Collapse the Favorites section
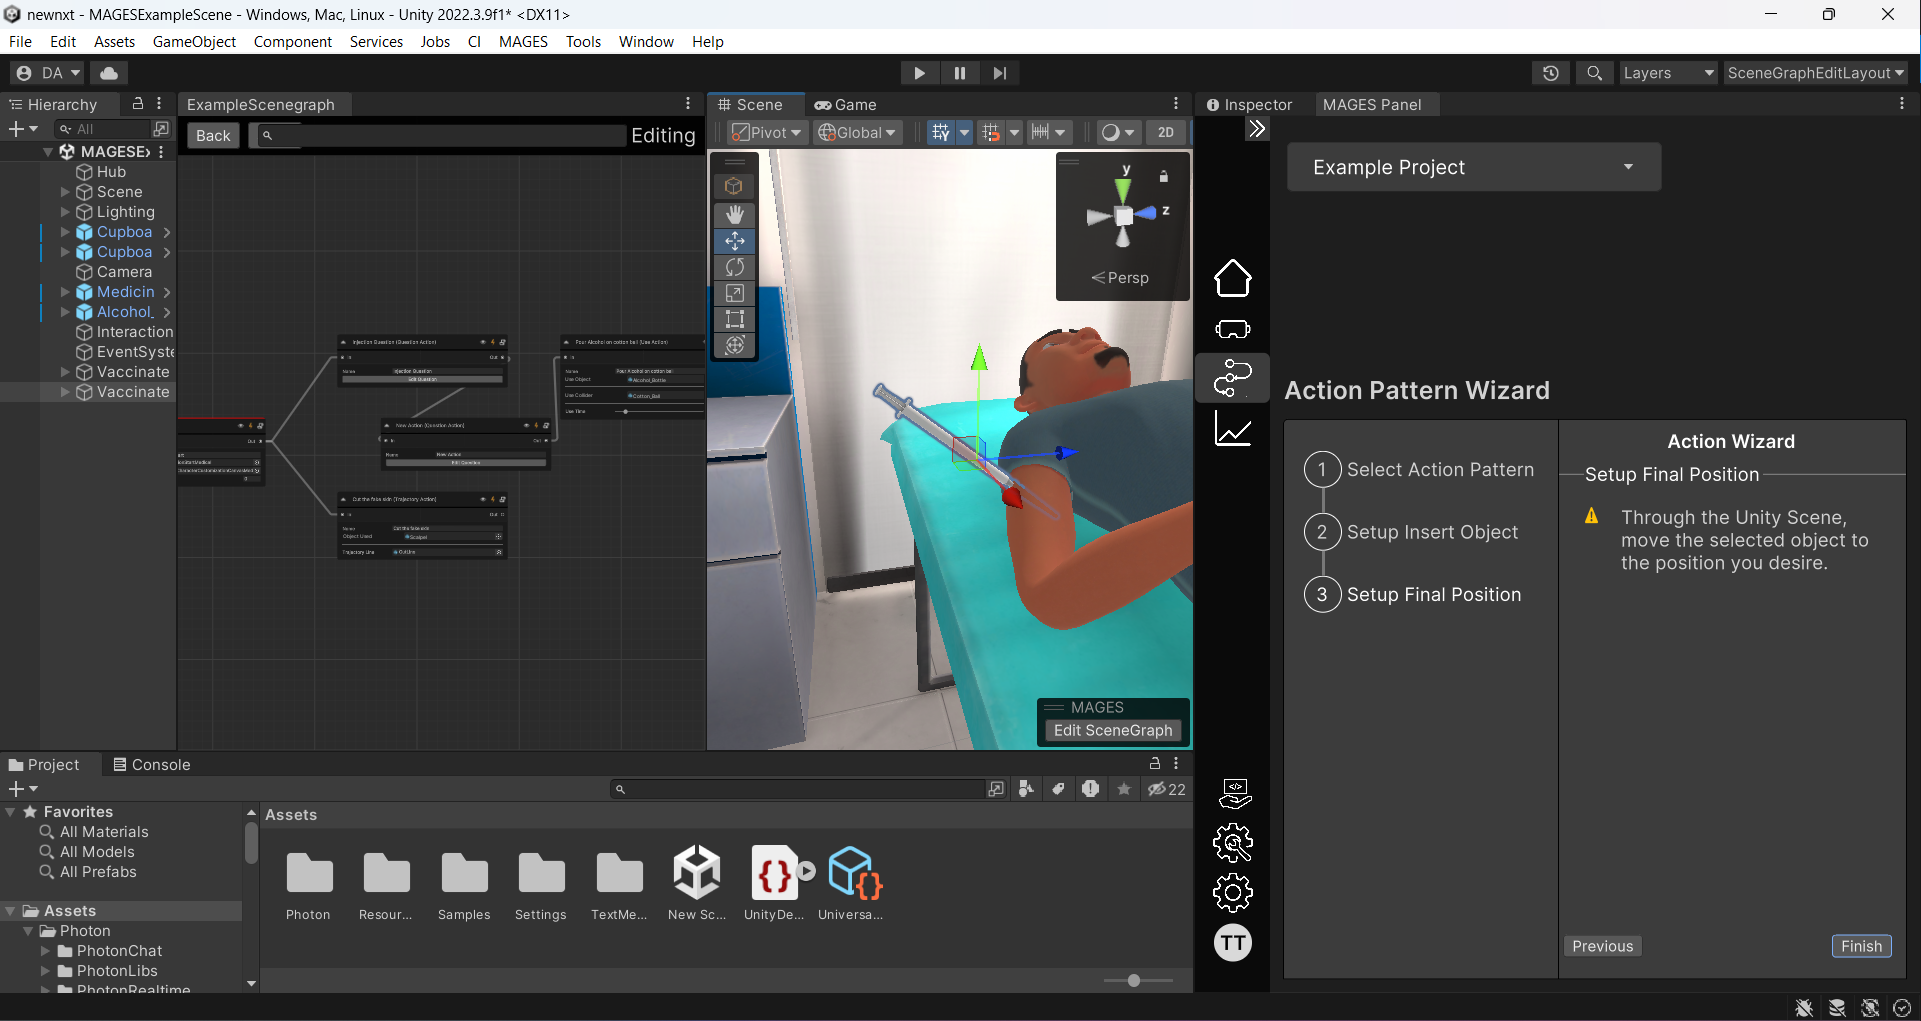The height and width of the screenshot is (1021, 1921). pyautogui.click(x=11, y=812)
